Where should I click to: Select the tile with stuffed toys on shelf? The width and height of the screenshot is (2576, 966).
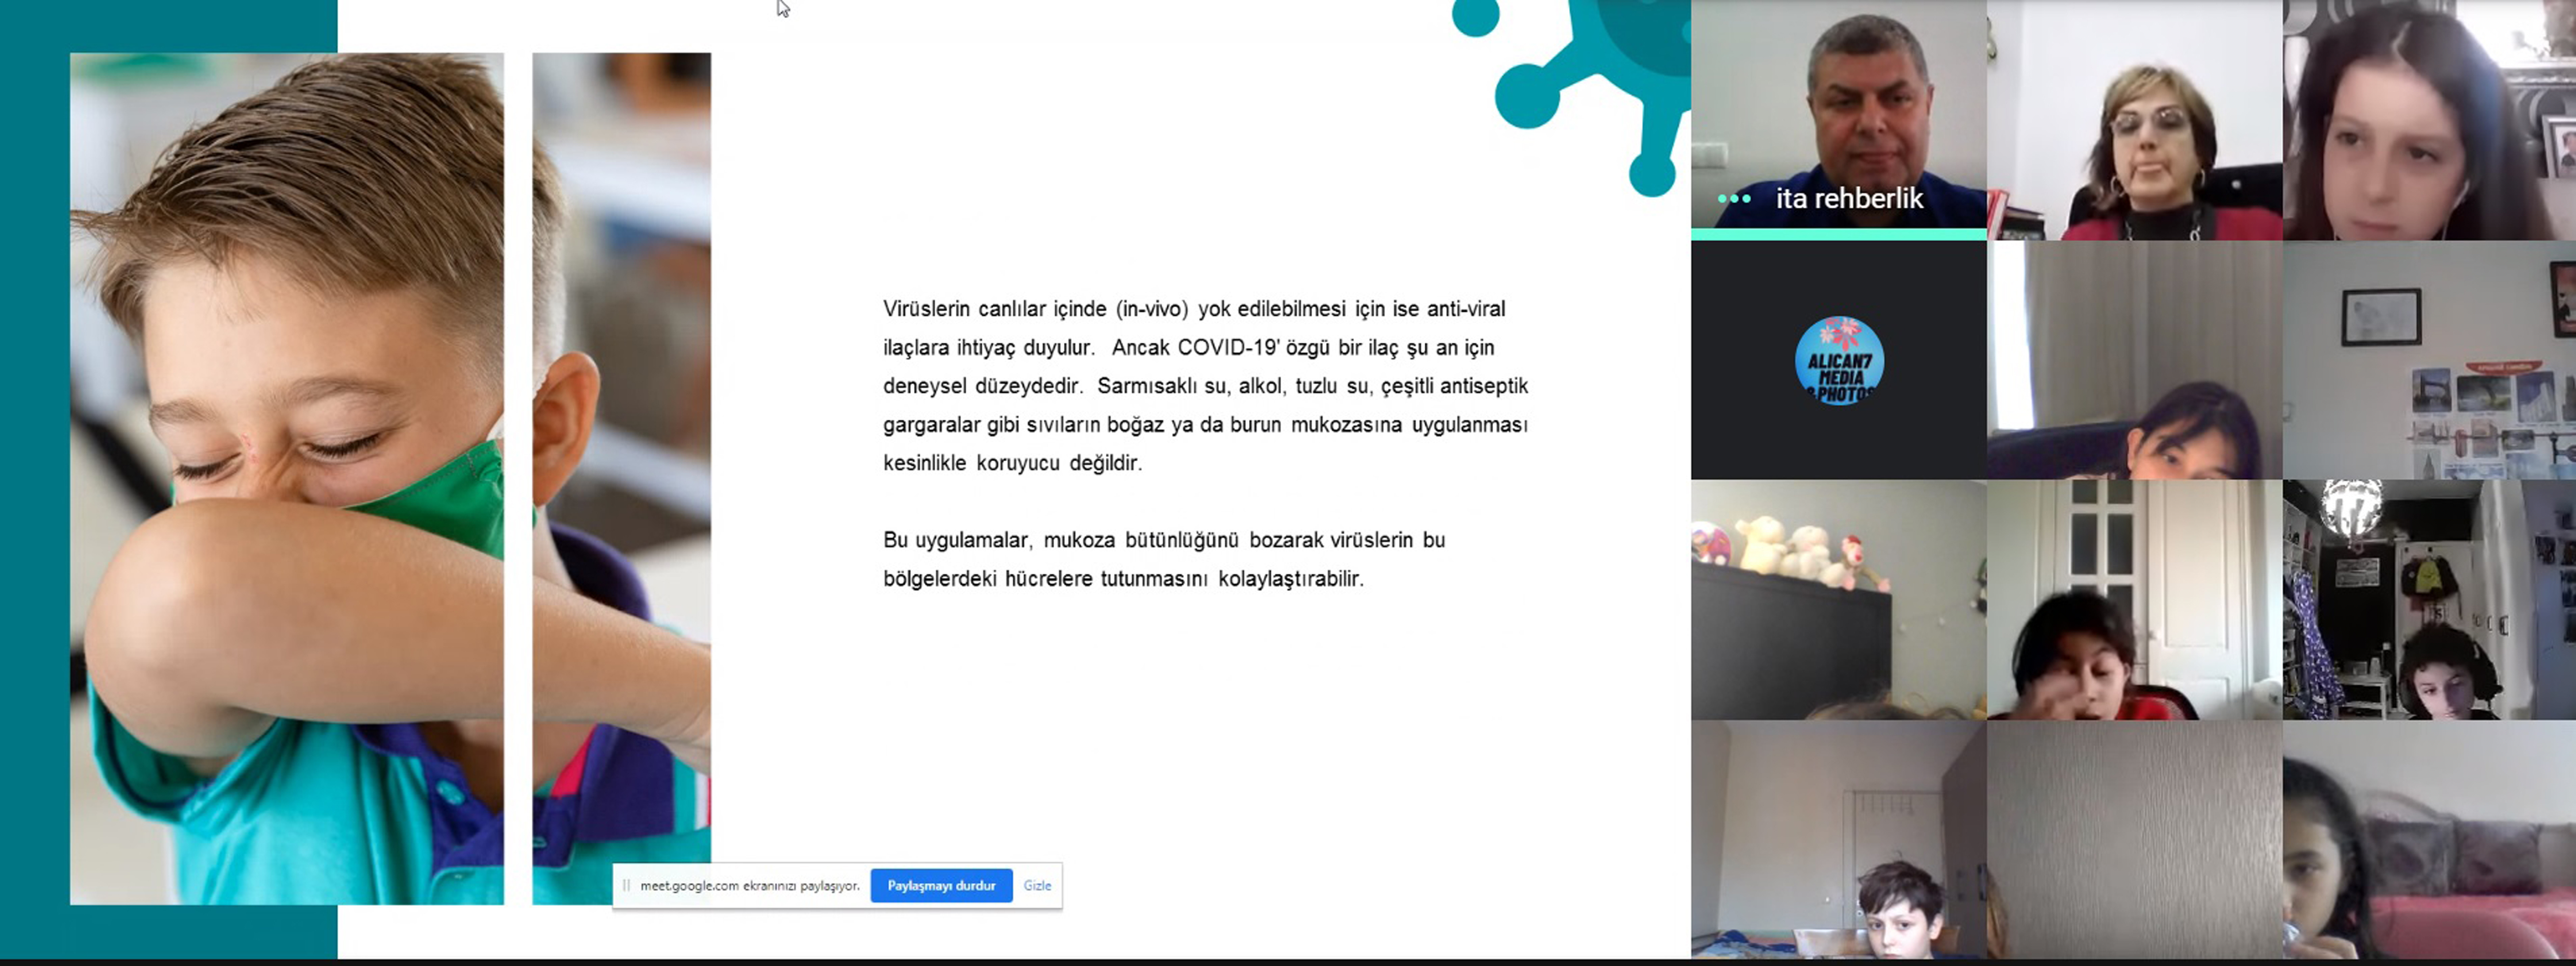(1838, 600)
